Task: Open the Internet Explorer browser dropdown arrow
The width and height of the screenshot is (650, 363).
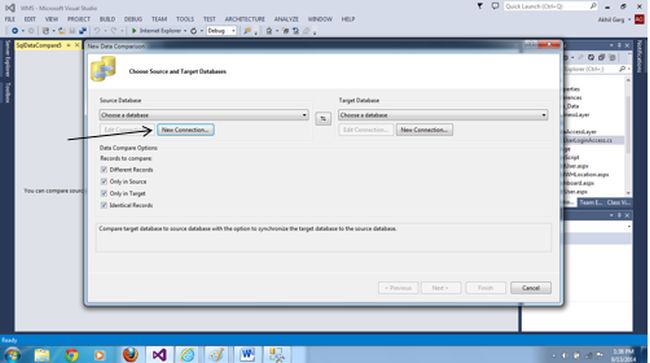Action: (185, 31)
